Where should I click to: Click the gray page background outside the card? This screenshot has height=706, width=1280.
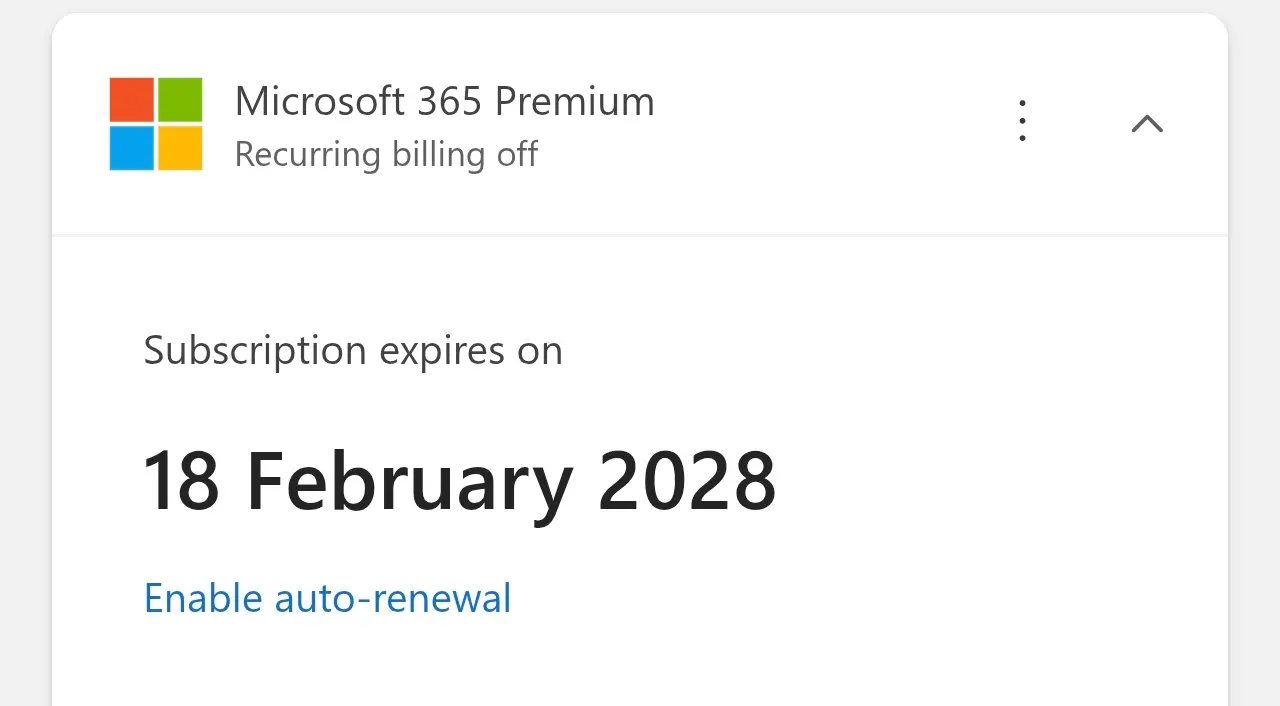tap(25, 350)
